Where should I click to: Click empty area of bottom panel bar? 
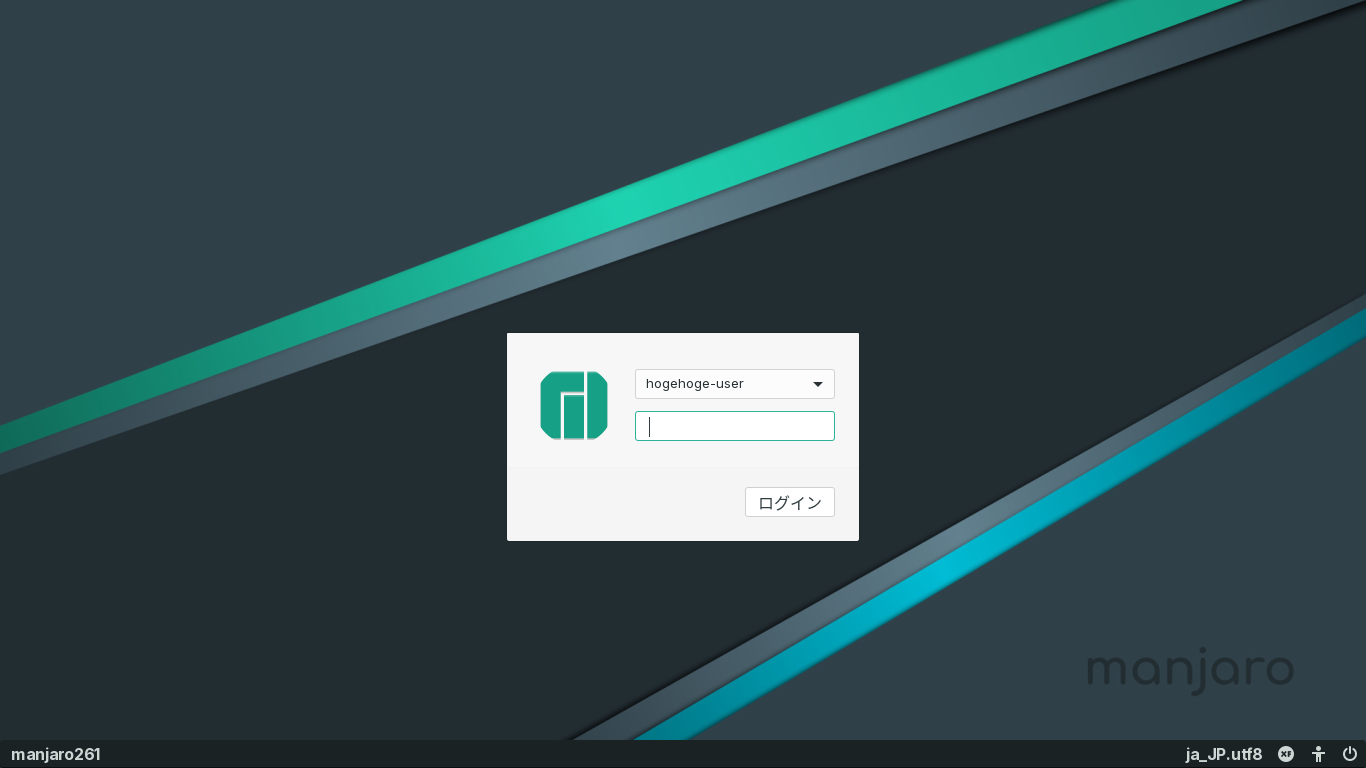click(640, 754)
